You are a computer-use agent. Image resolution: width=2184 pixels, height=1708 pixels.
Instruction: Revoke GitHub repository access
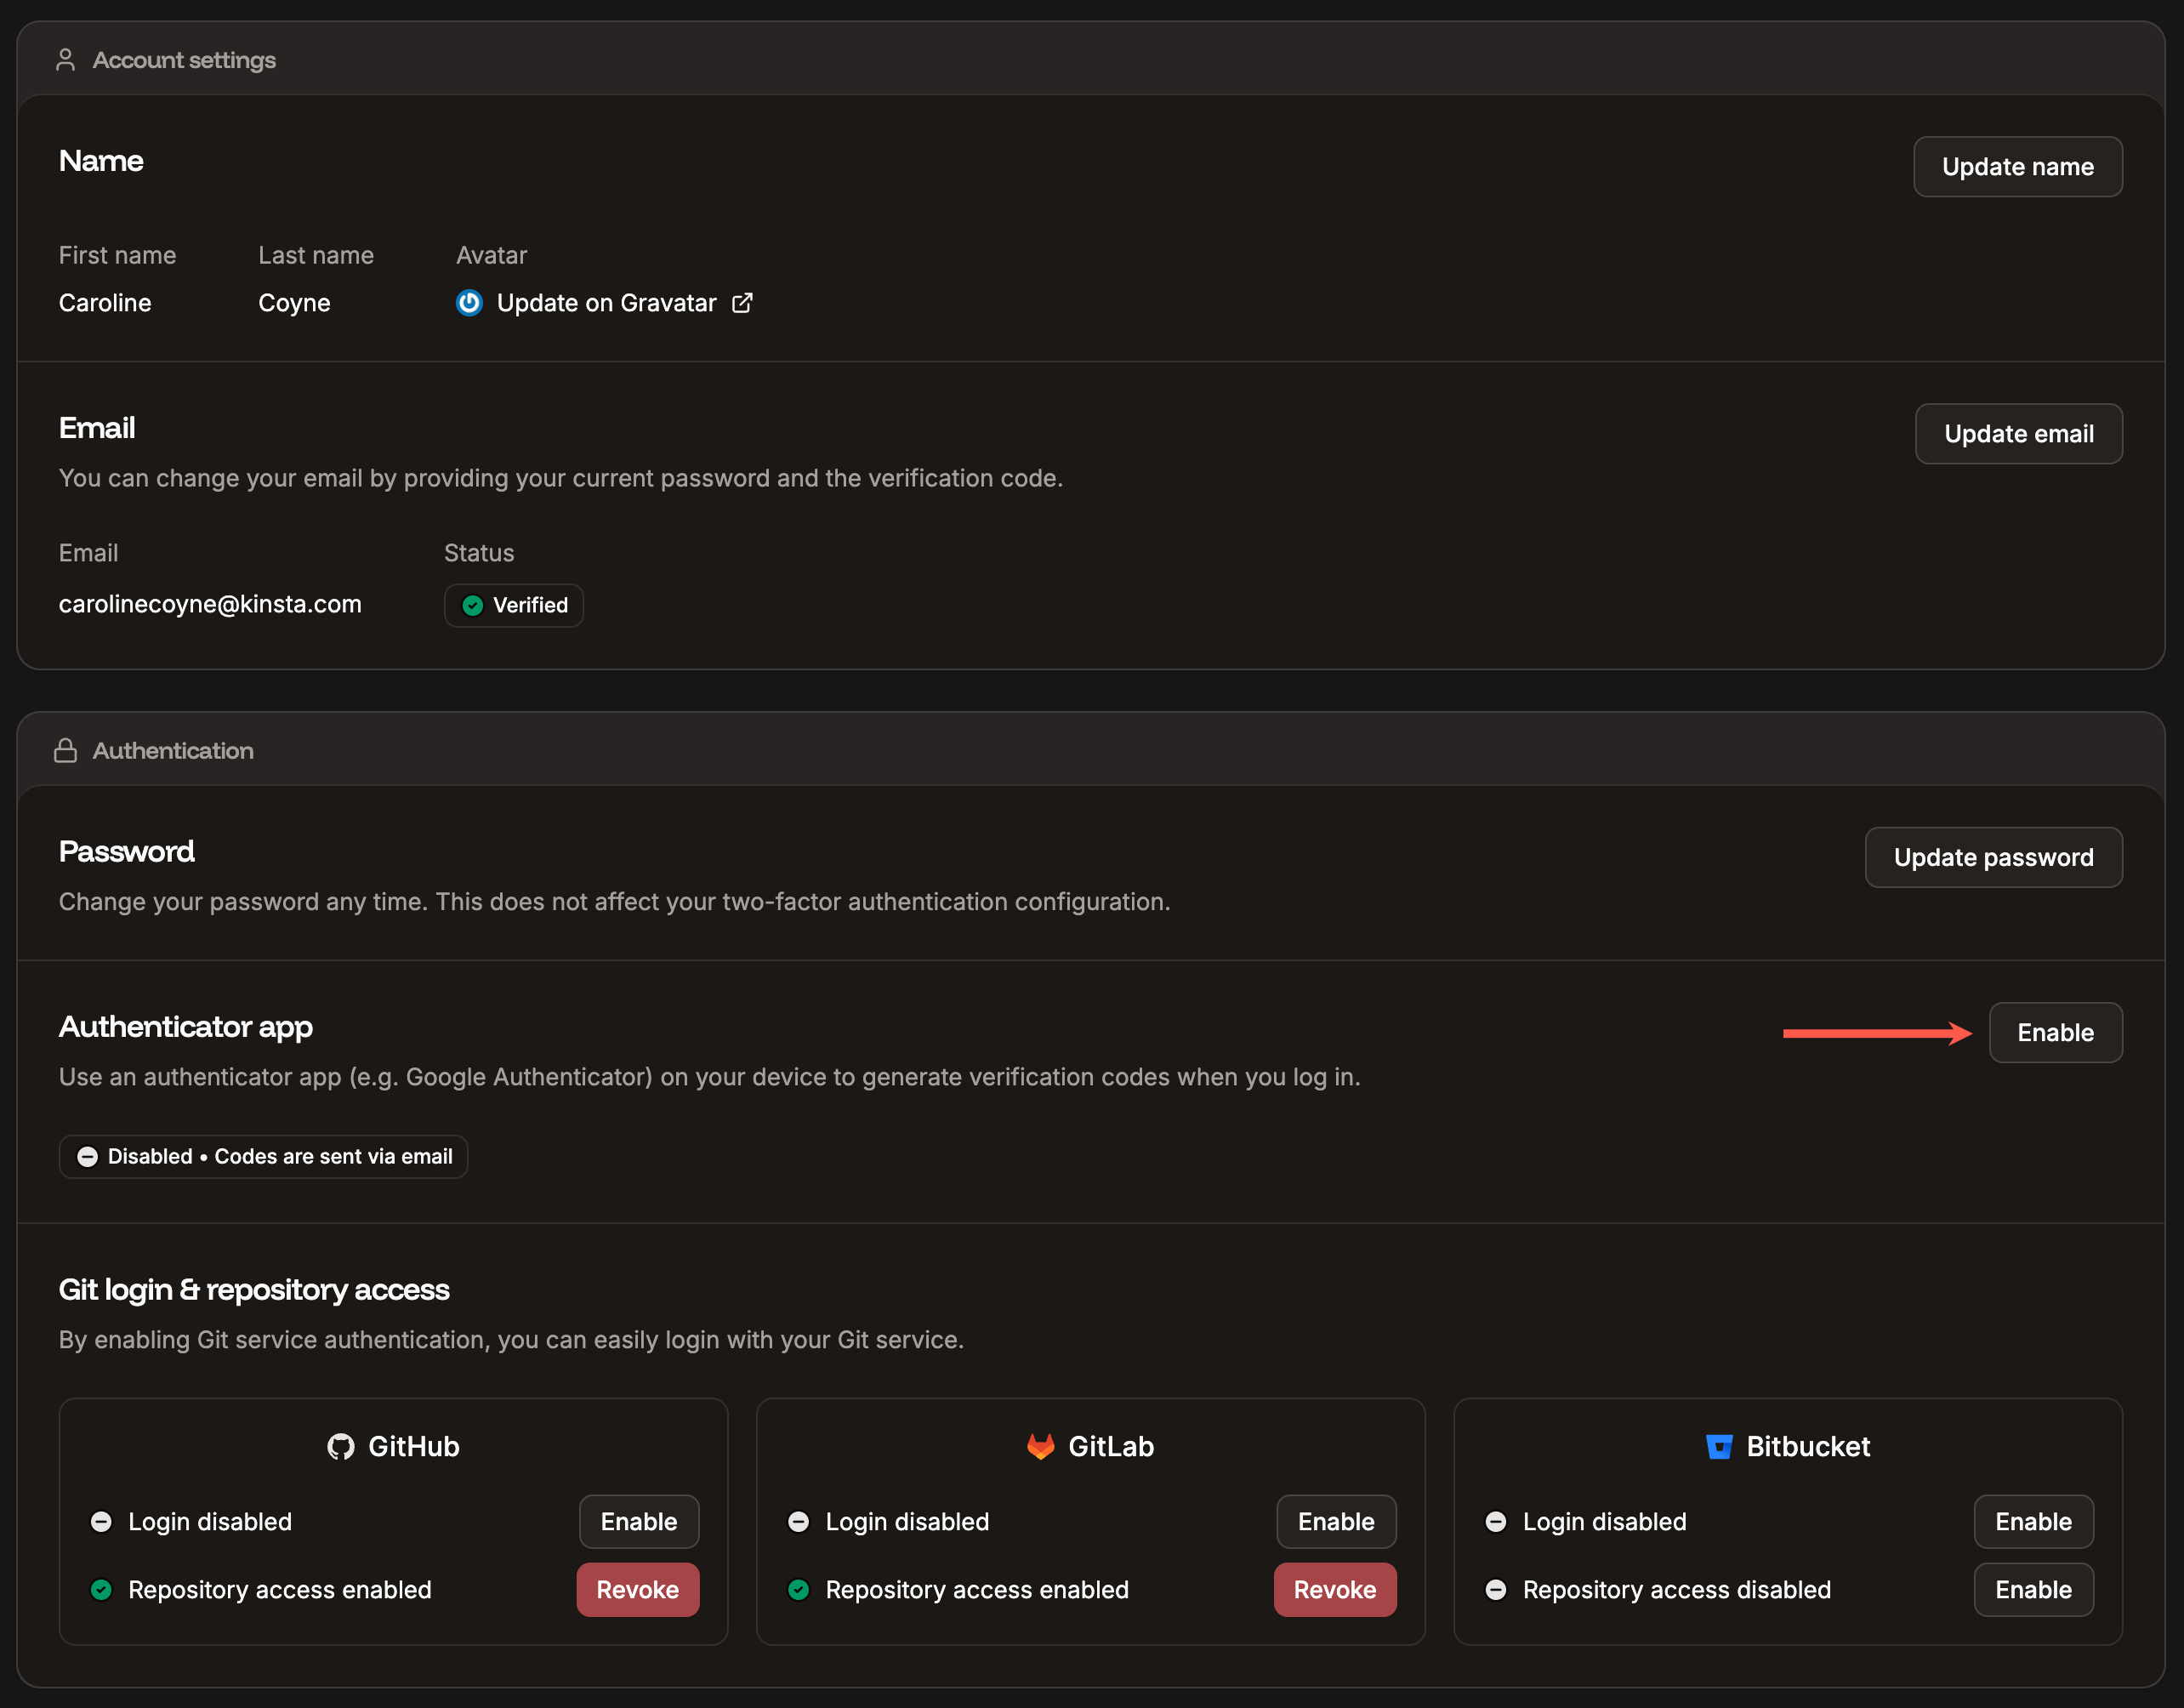tap(637, 1589)
